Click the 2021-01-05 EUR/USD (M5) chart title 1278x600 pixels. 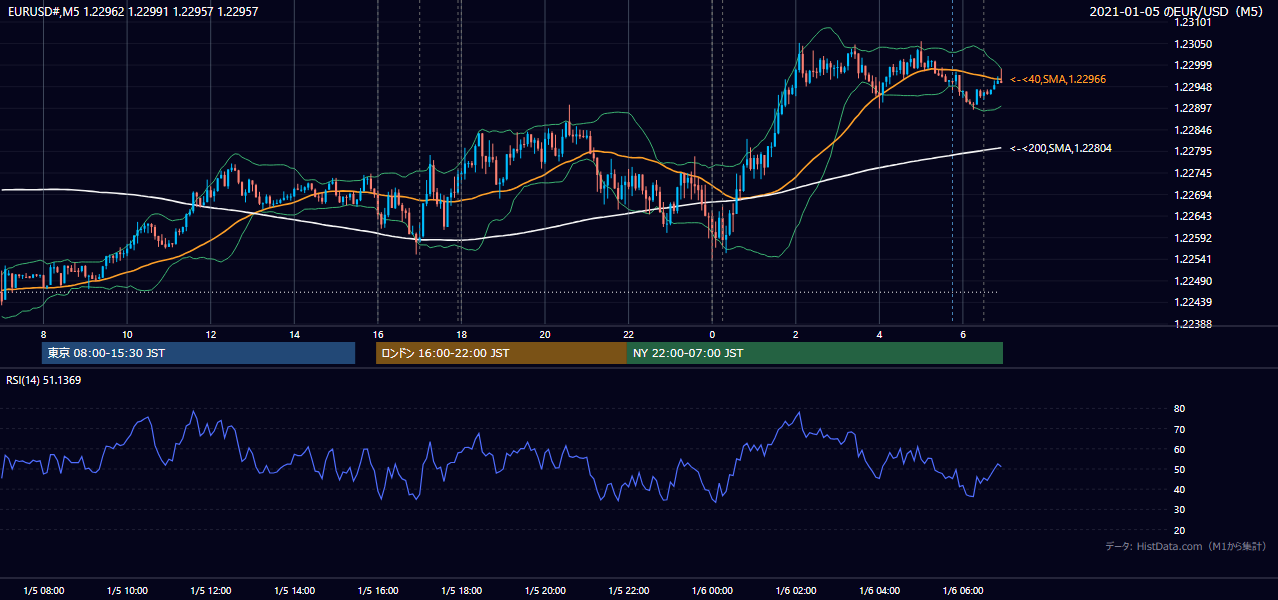pyautogui.click(x=1176, y=12)
